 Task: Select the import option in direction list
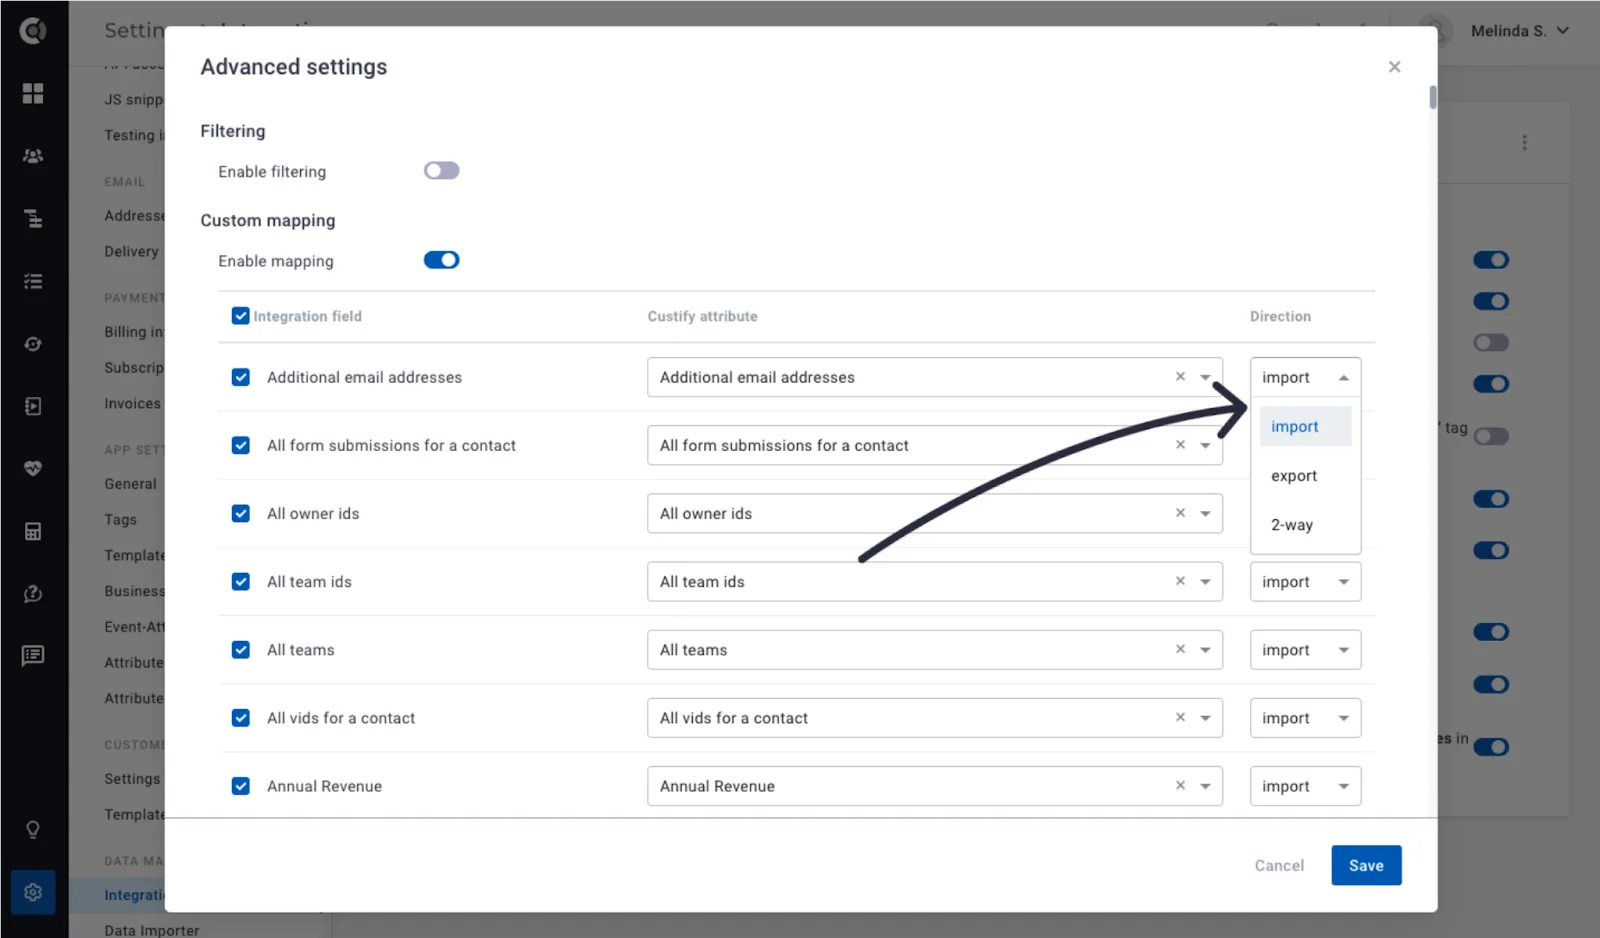(x=1305, y=426)
